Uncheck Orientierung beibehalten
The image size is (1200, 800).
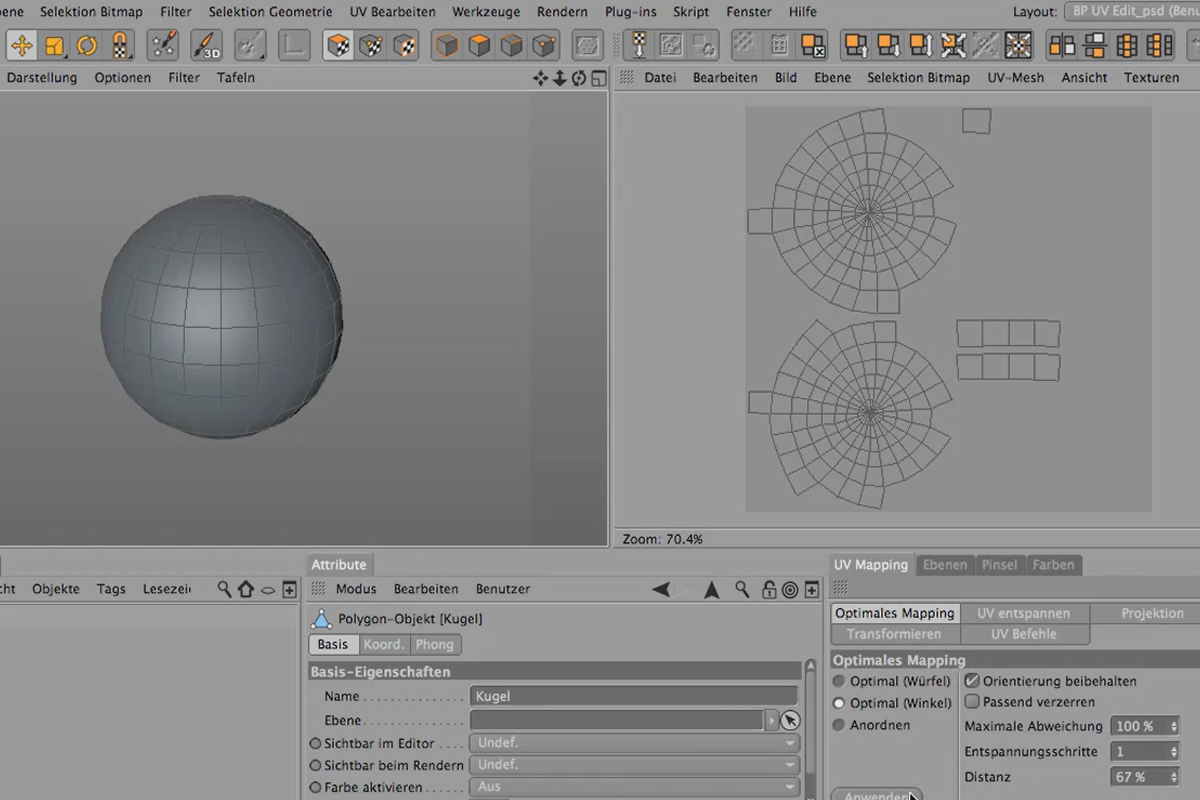[972, 681]
